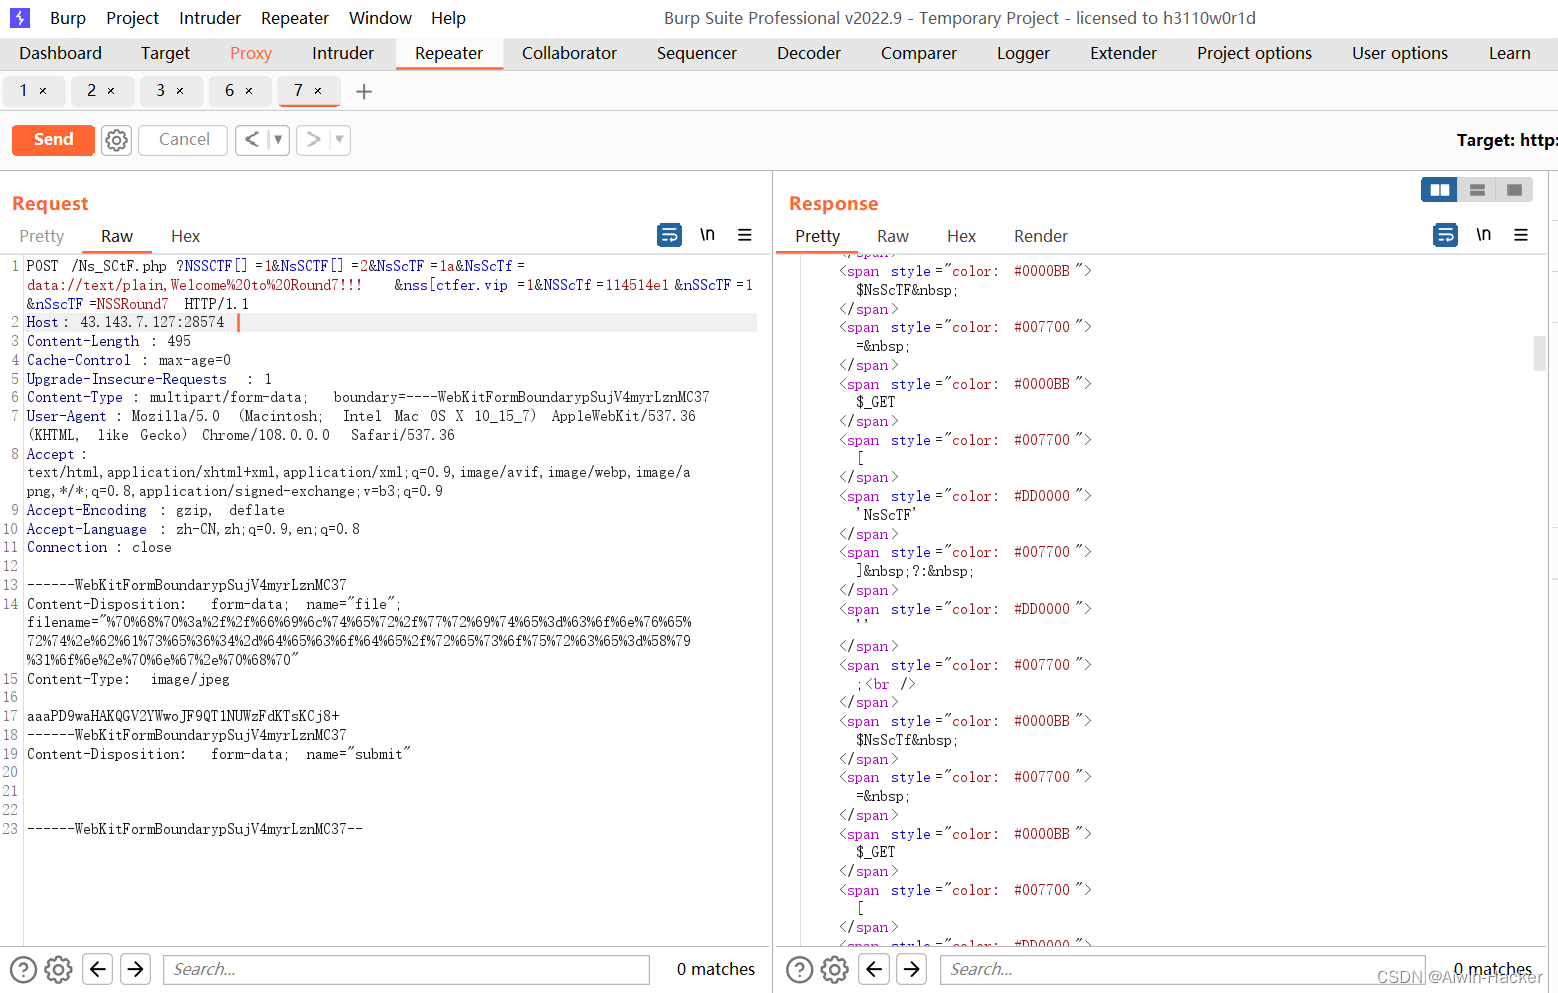Select Repeater sub-tab 6
Viewport: 1558px width, 993px height.
(230, 91)
